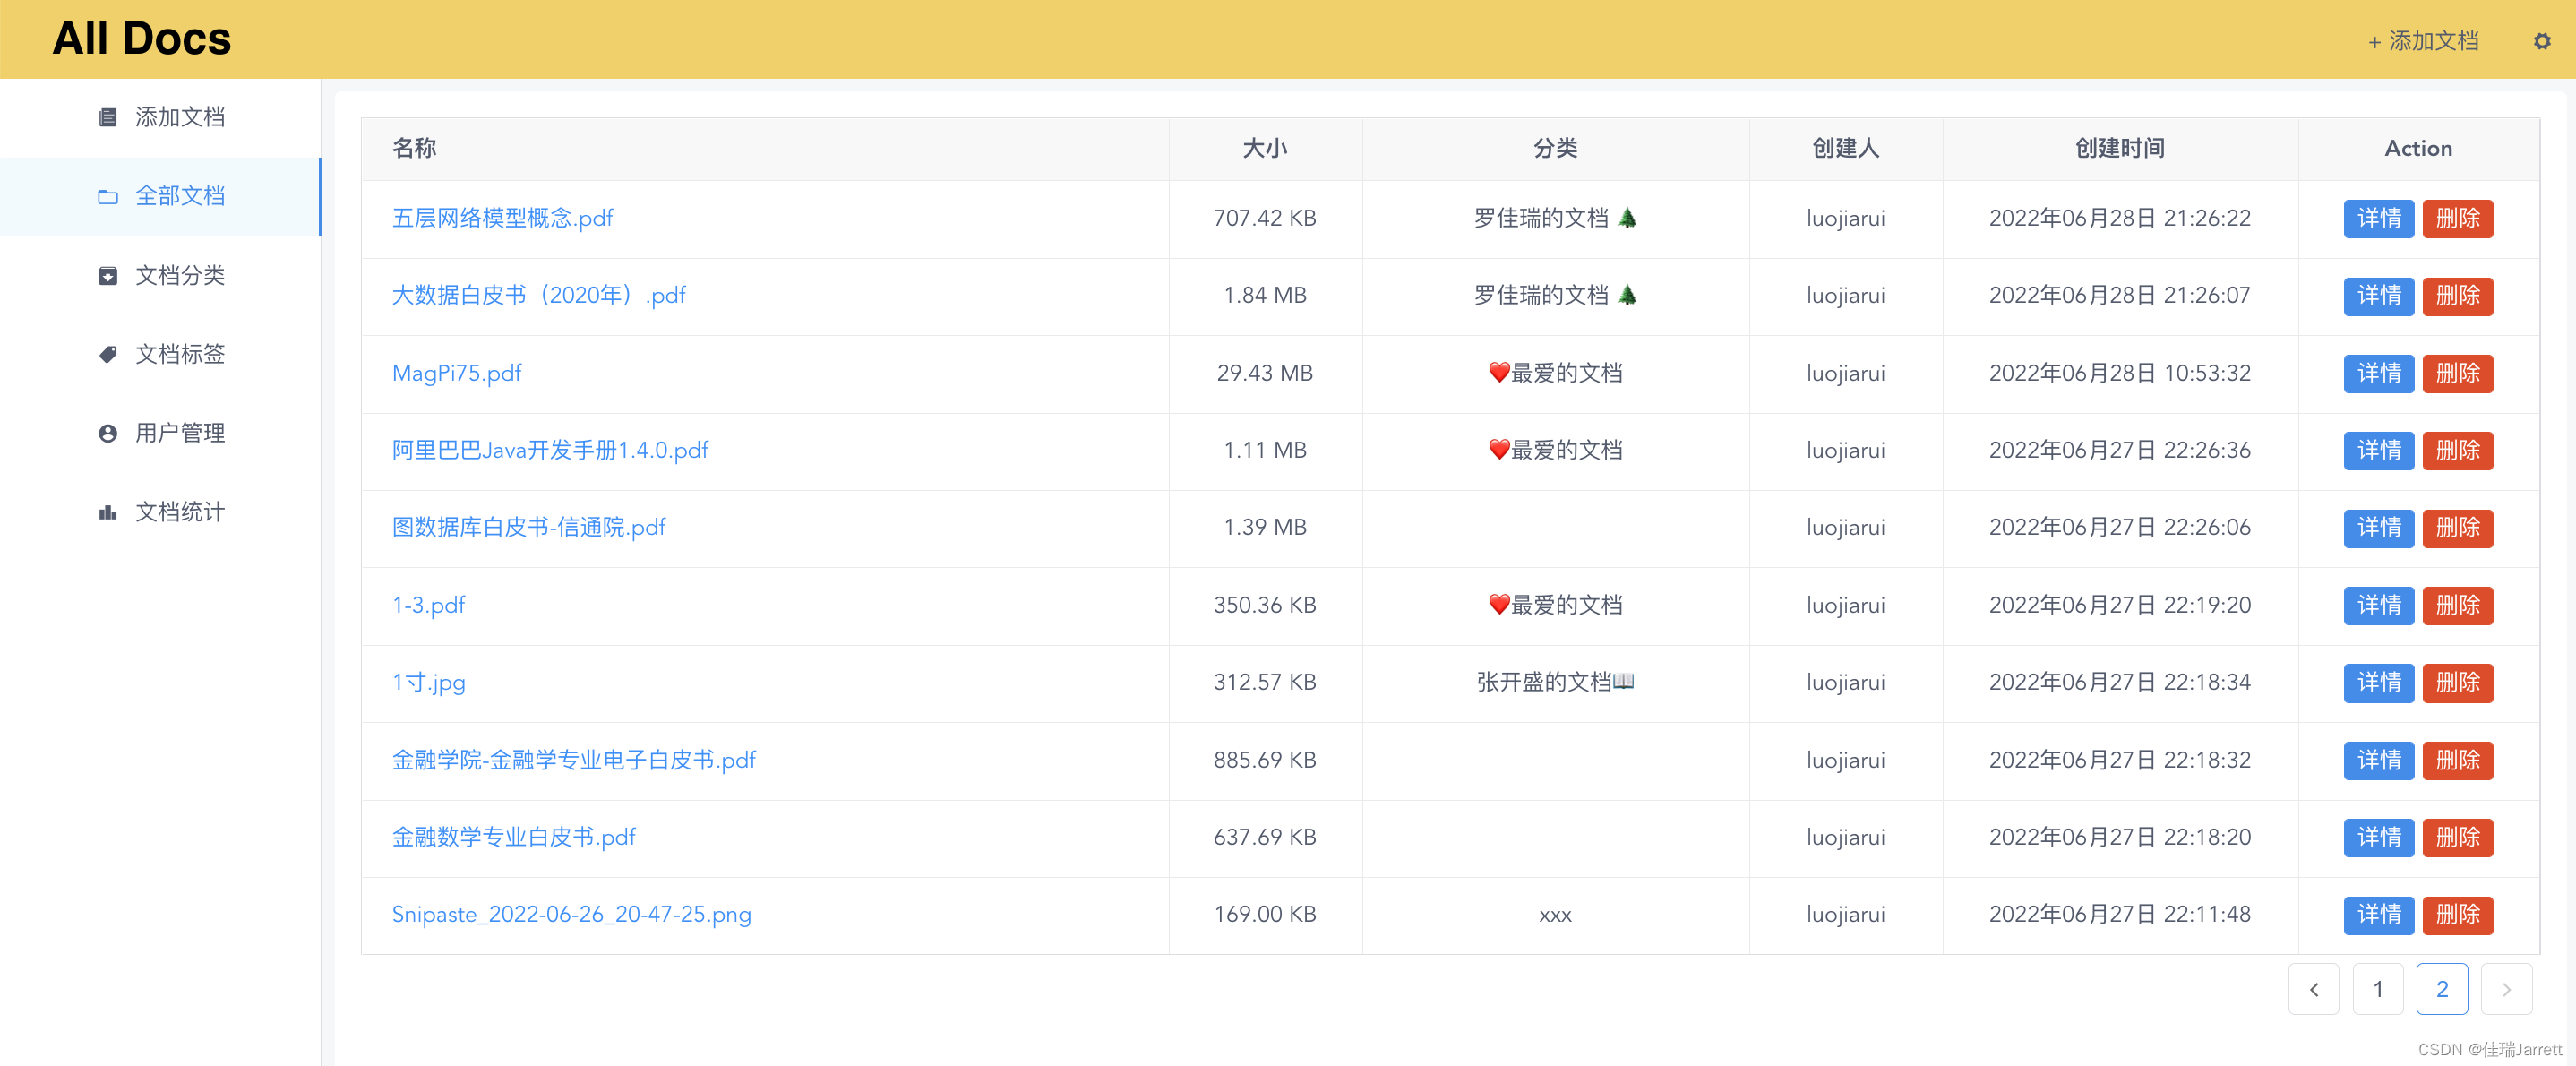Screen dimensions: 2576x1066
Task: View 详情 for 金融学院-金融学专业电子白皮书.pdf
Action: (x=2378, y=760)
